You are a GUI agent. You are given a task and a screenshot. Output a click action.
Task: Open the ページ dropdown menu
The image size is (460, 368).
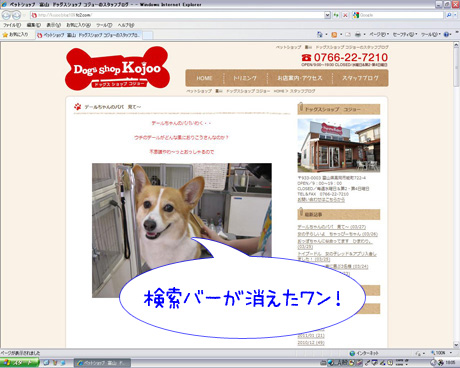click(379, 35)
